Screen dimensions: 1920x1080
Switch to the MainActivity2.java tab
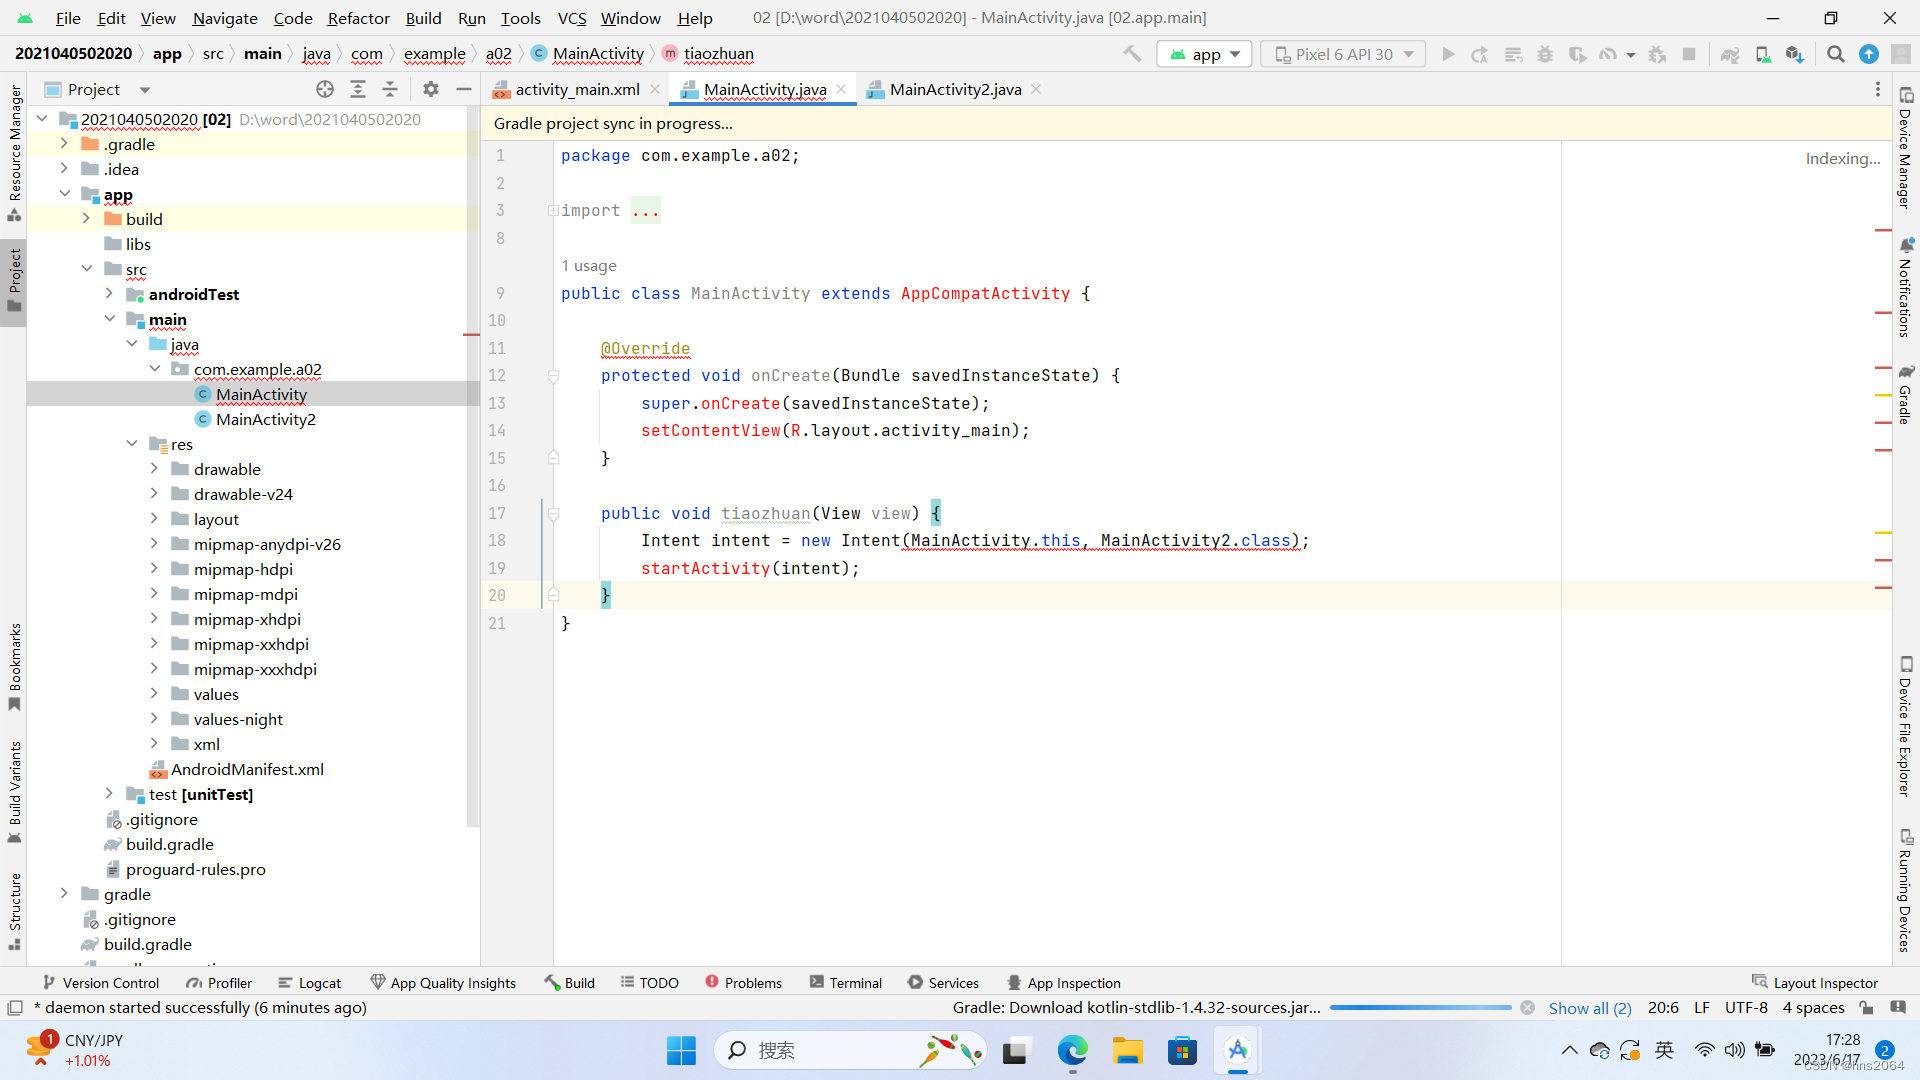(954, 89)
